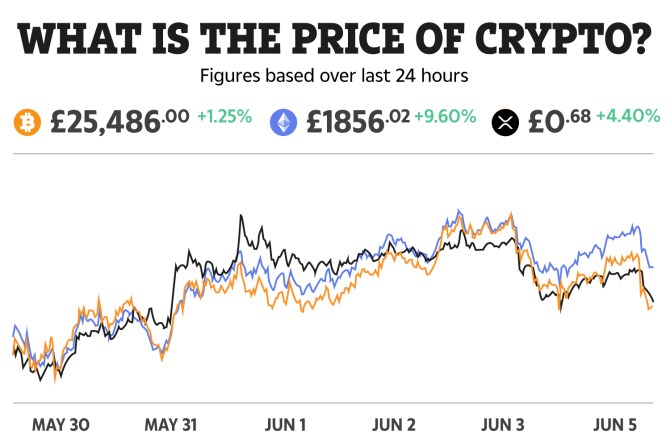The image size is (670, 446).
Task: Select the £0.68 XRP price
Action: 559,121
